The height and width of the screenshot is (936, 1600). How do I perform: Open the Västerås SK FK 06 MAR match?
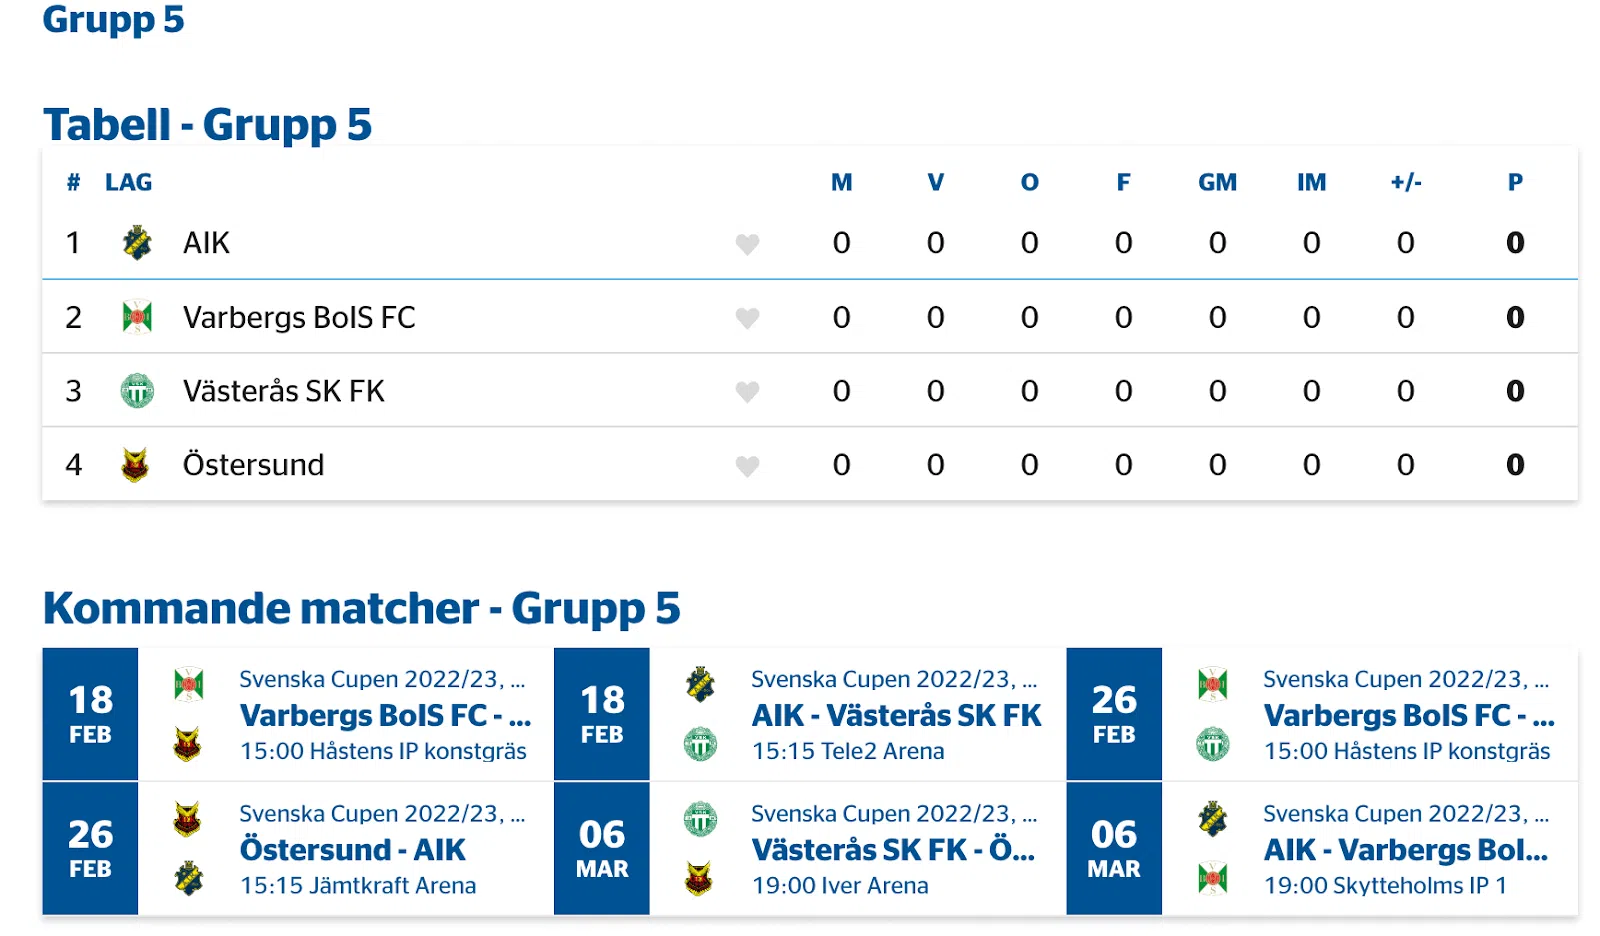pos(893,850)
